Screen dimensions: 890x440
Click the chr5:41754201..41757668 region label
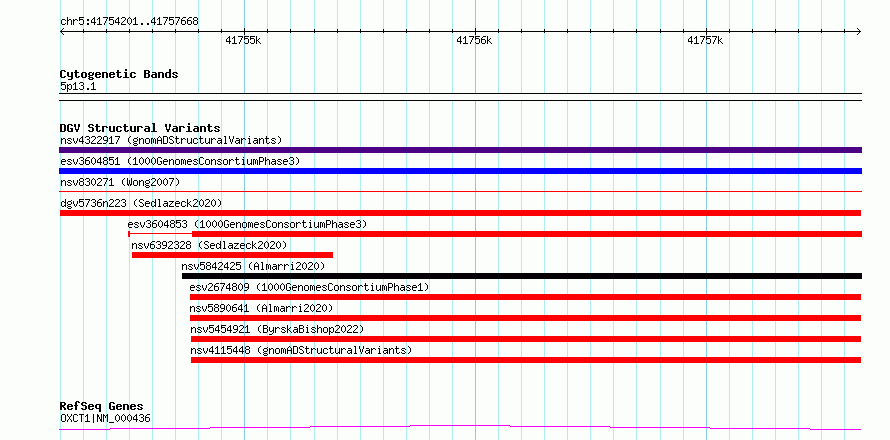tap(129, 21)
